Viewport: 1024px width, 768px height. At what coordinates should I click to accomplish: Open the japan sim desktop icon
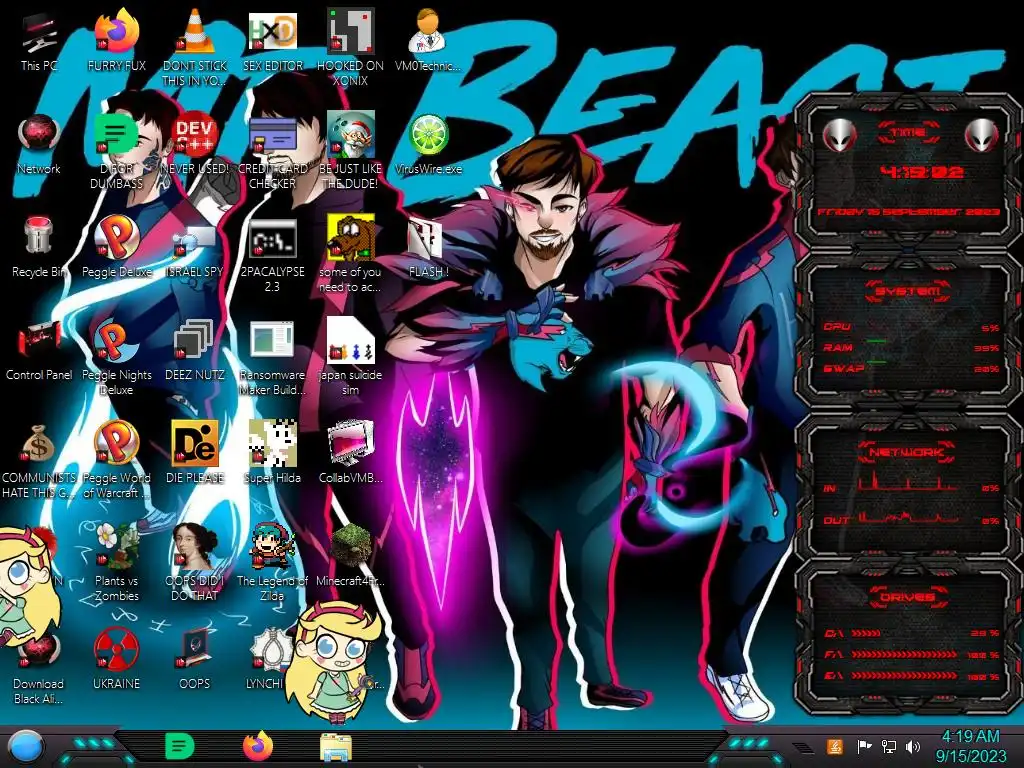pyautogui.click(x=351, y=340)
